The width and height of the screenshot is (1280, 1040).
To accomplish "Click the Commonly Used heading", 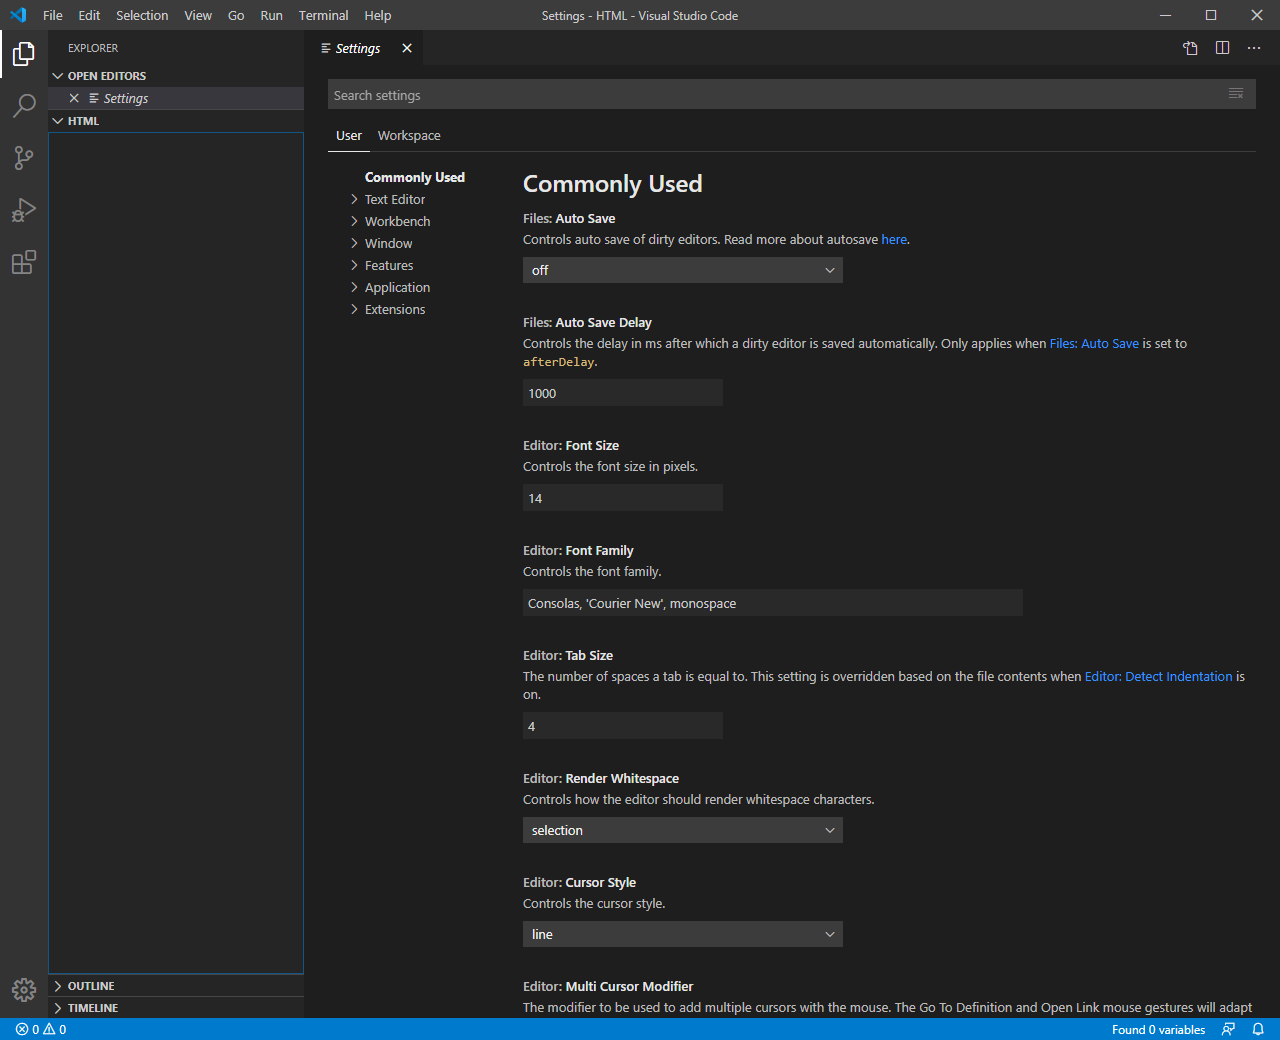I will pyautogui.click(x=613, y=184).
